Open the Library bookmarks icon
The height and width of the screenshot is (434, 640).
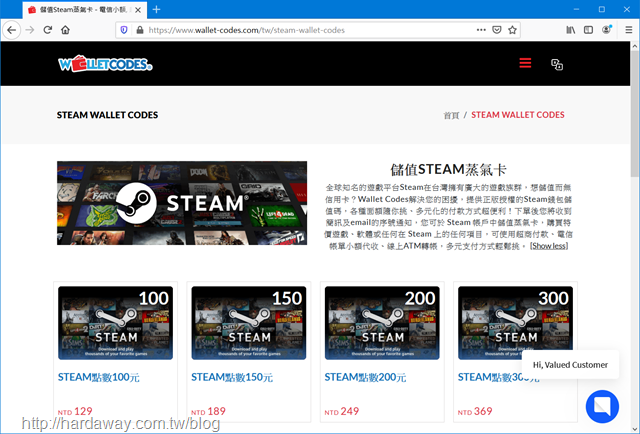pyautogui.click(x=571, y=30)
